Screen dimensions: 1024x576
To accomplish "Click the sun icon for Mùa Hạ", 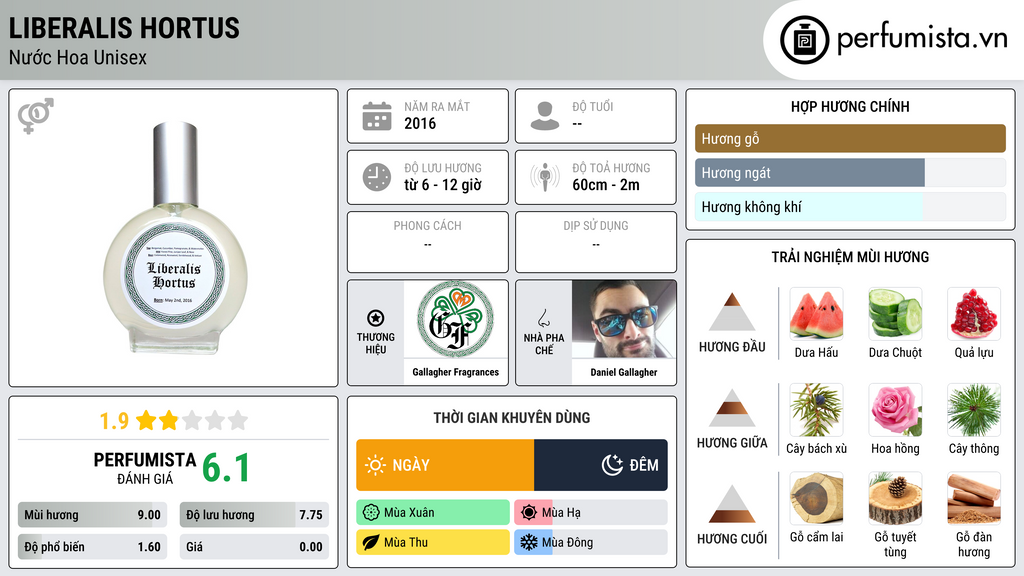I will [529, 512].
